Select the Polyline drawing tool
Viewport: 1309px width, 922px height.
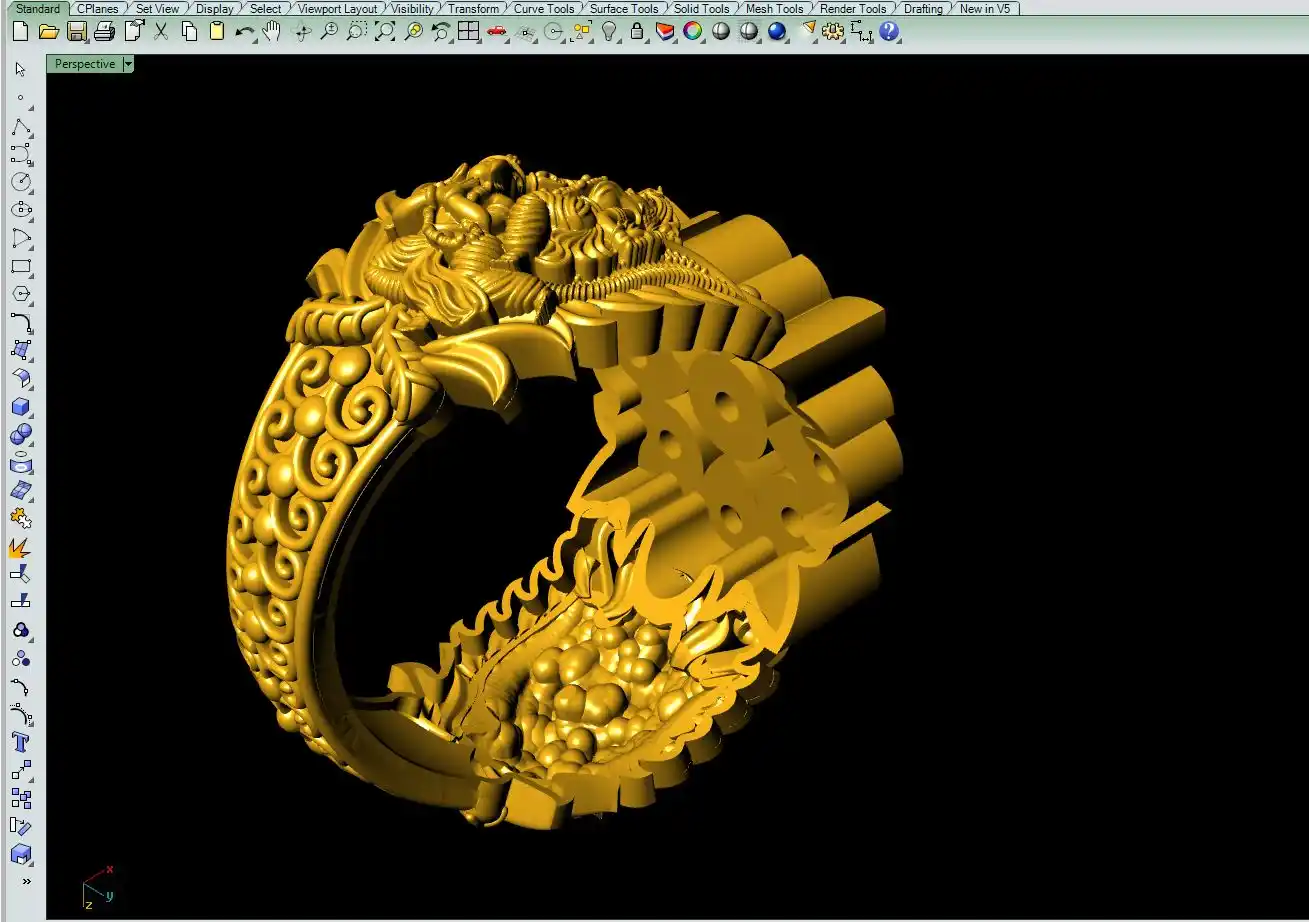click(21, 127)
